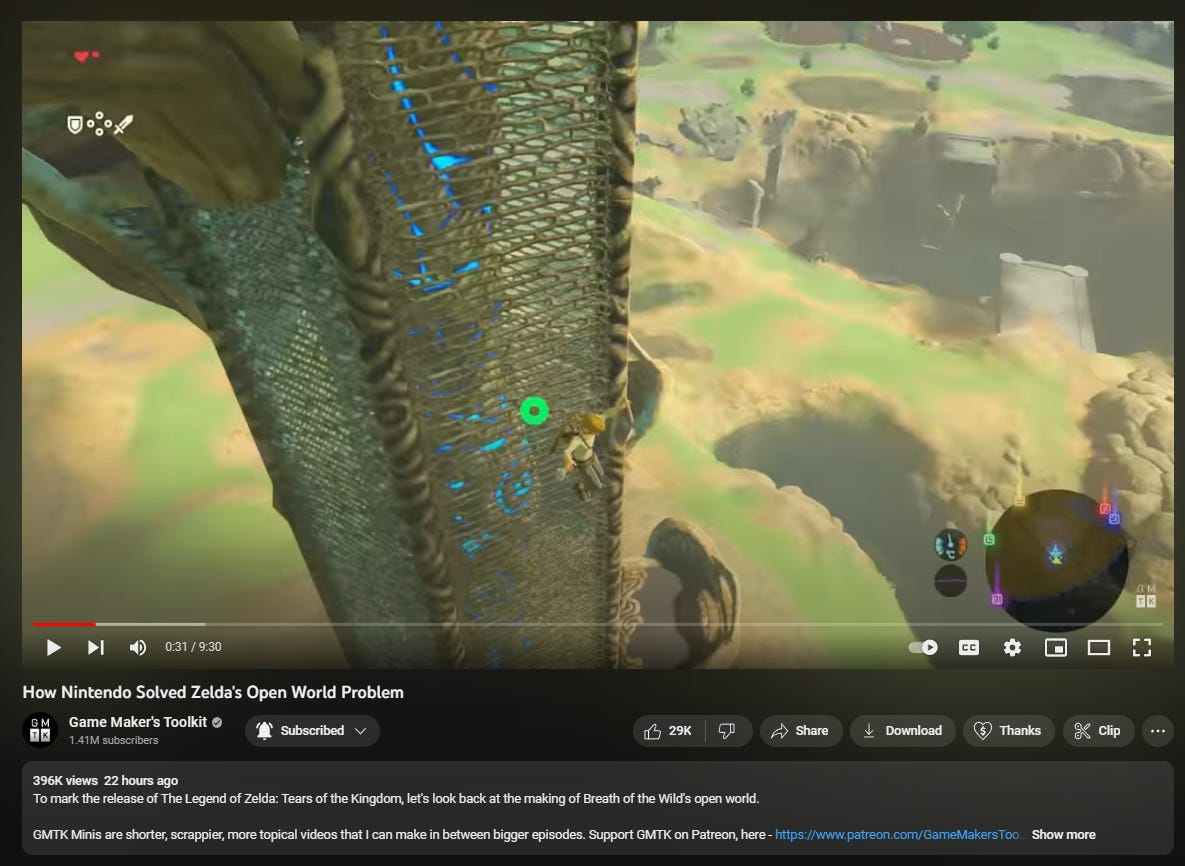Create a Clip from the video
The height and width of the screenshot is (866, 1185).
(1098, 731)
